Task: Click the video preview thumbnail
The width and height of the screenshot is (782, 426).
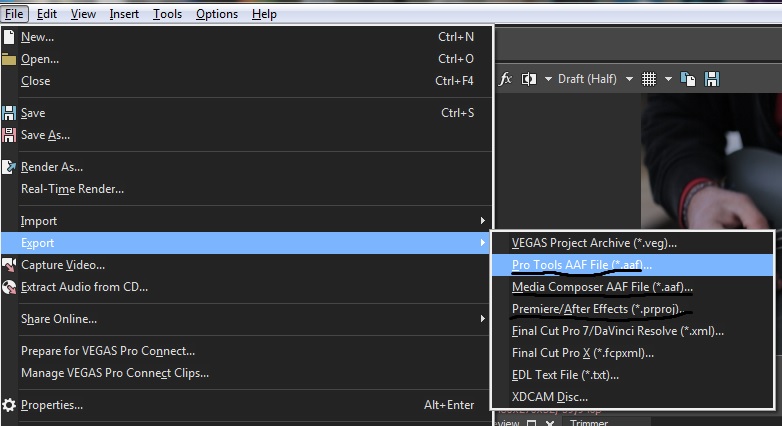Action: click(711, 161)
